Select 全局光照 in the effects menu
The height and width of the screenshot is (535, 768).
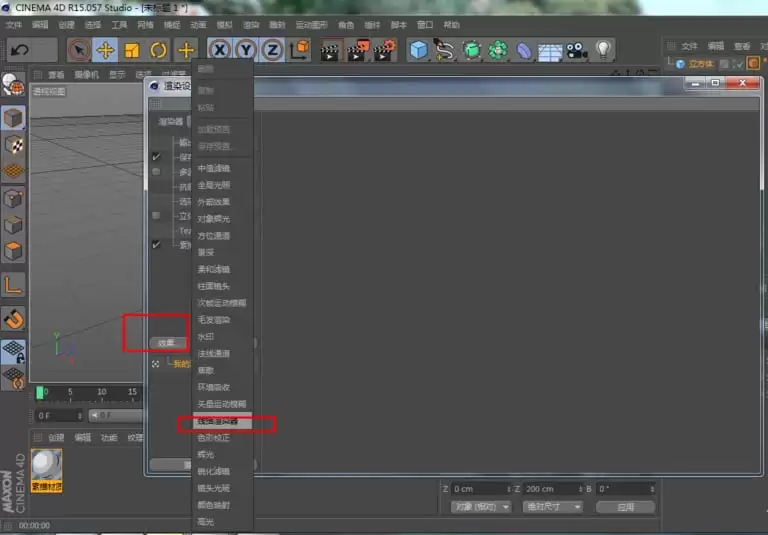pos(214,185)
